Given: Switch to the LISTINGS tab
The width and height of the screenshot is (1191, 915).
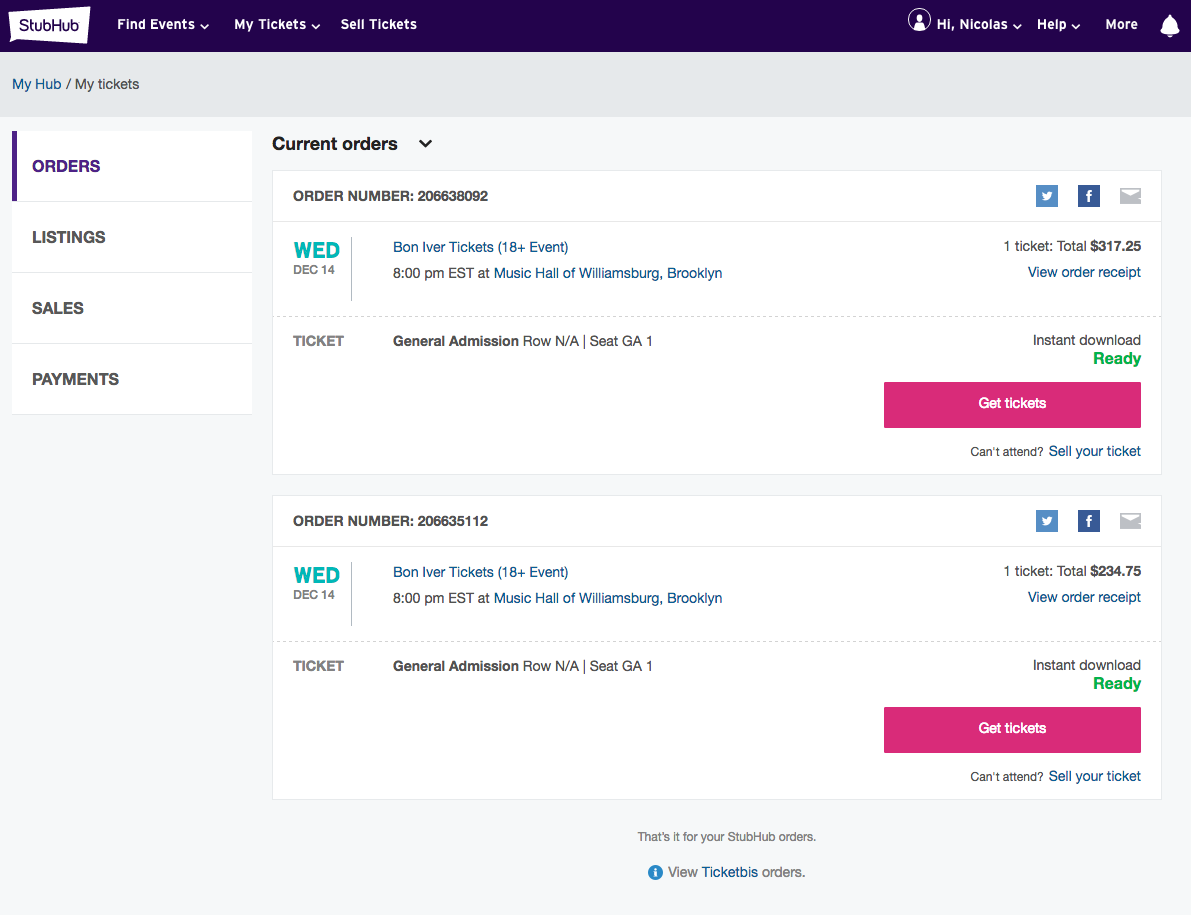Looking at the screenshot, I should (68, 237).
